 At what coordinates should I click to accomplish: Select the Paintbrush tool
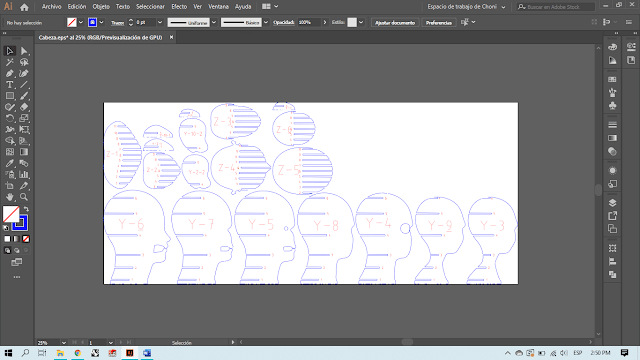pyautogui.click(x=24, y=96)
